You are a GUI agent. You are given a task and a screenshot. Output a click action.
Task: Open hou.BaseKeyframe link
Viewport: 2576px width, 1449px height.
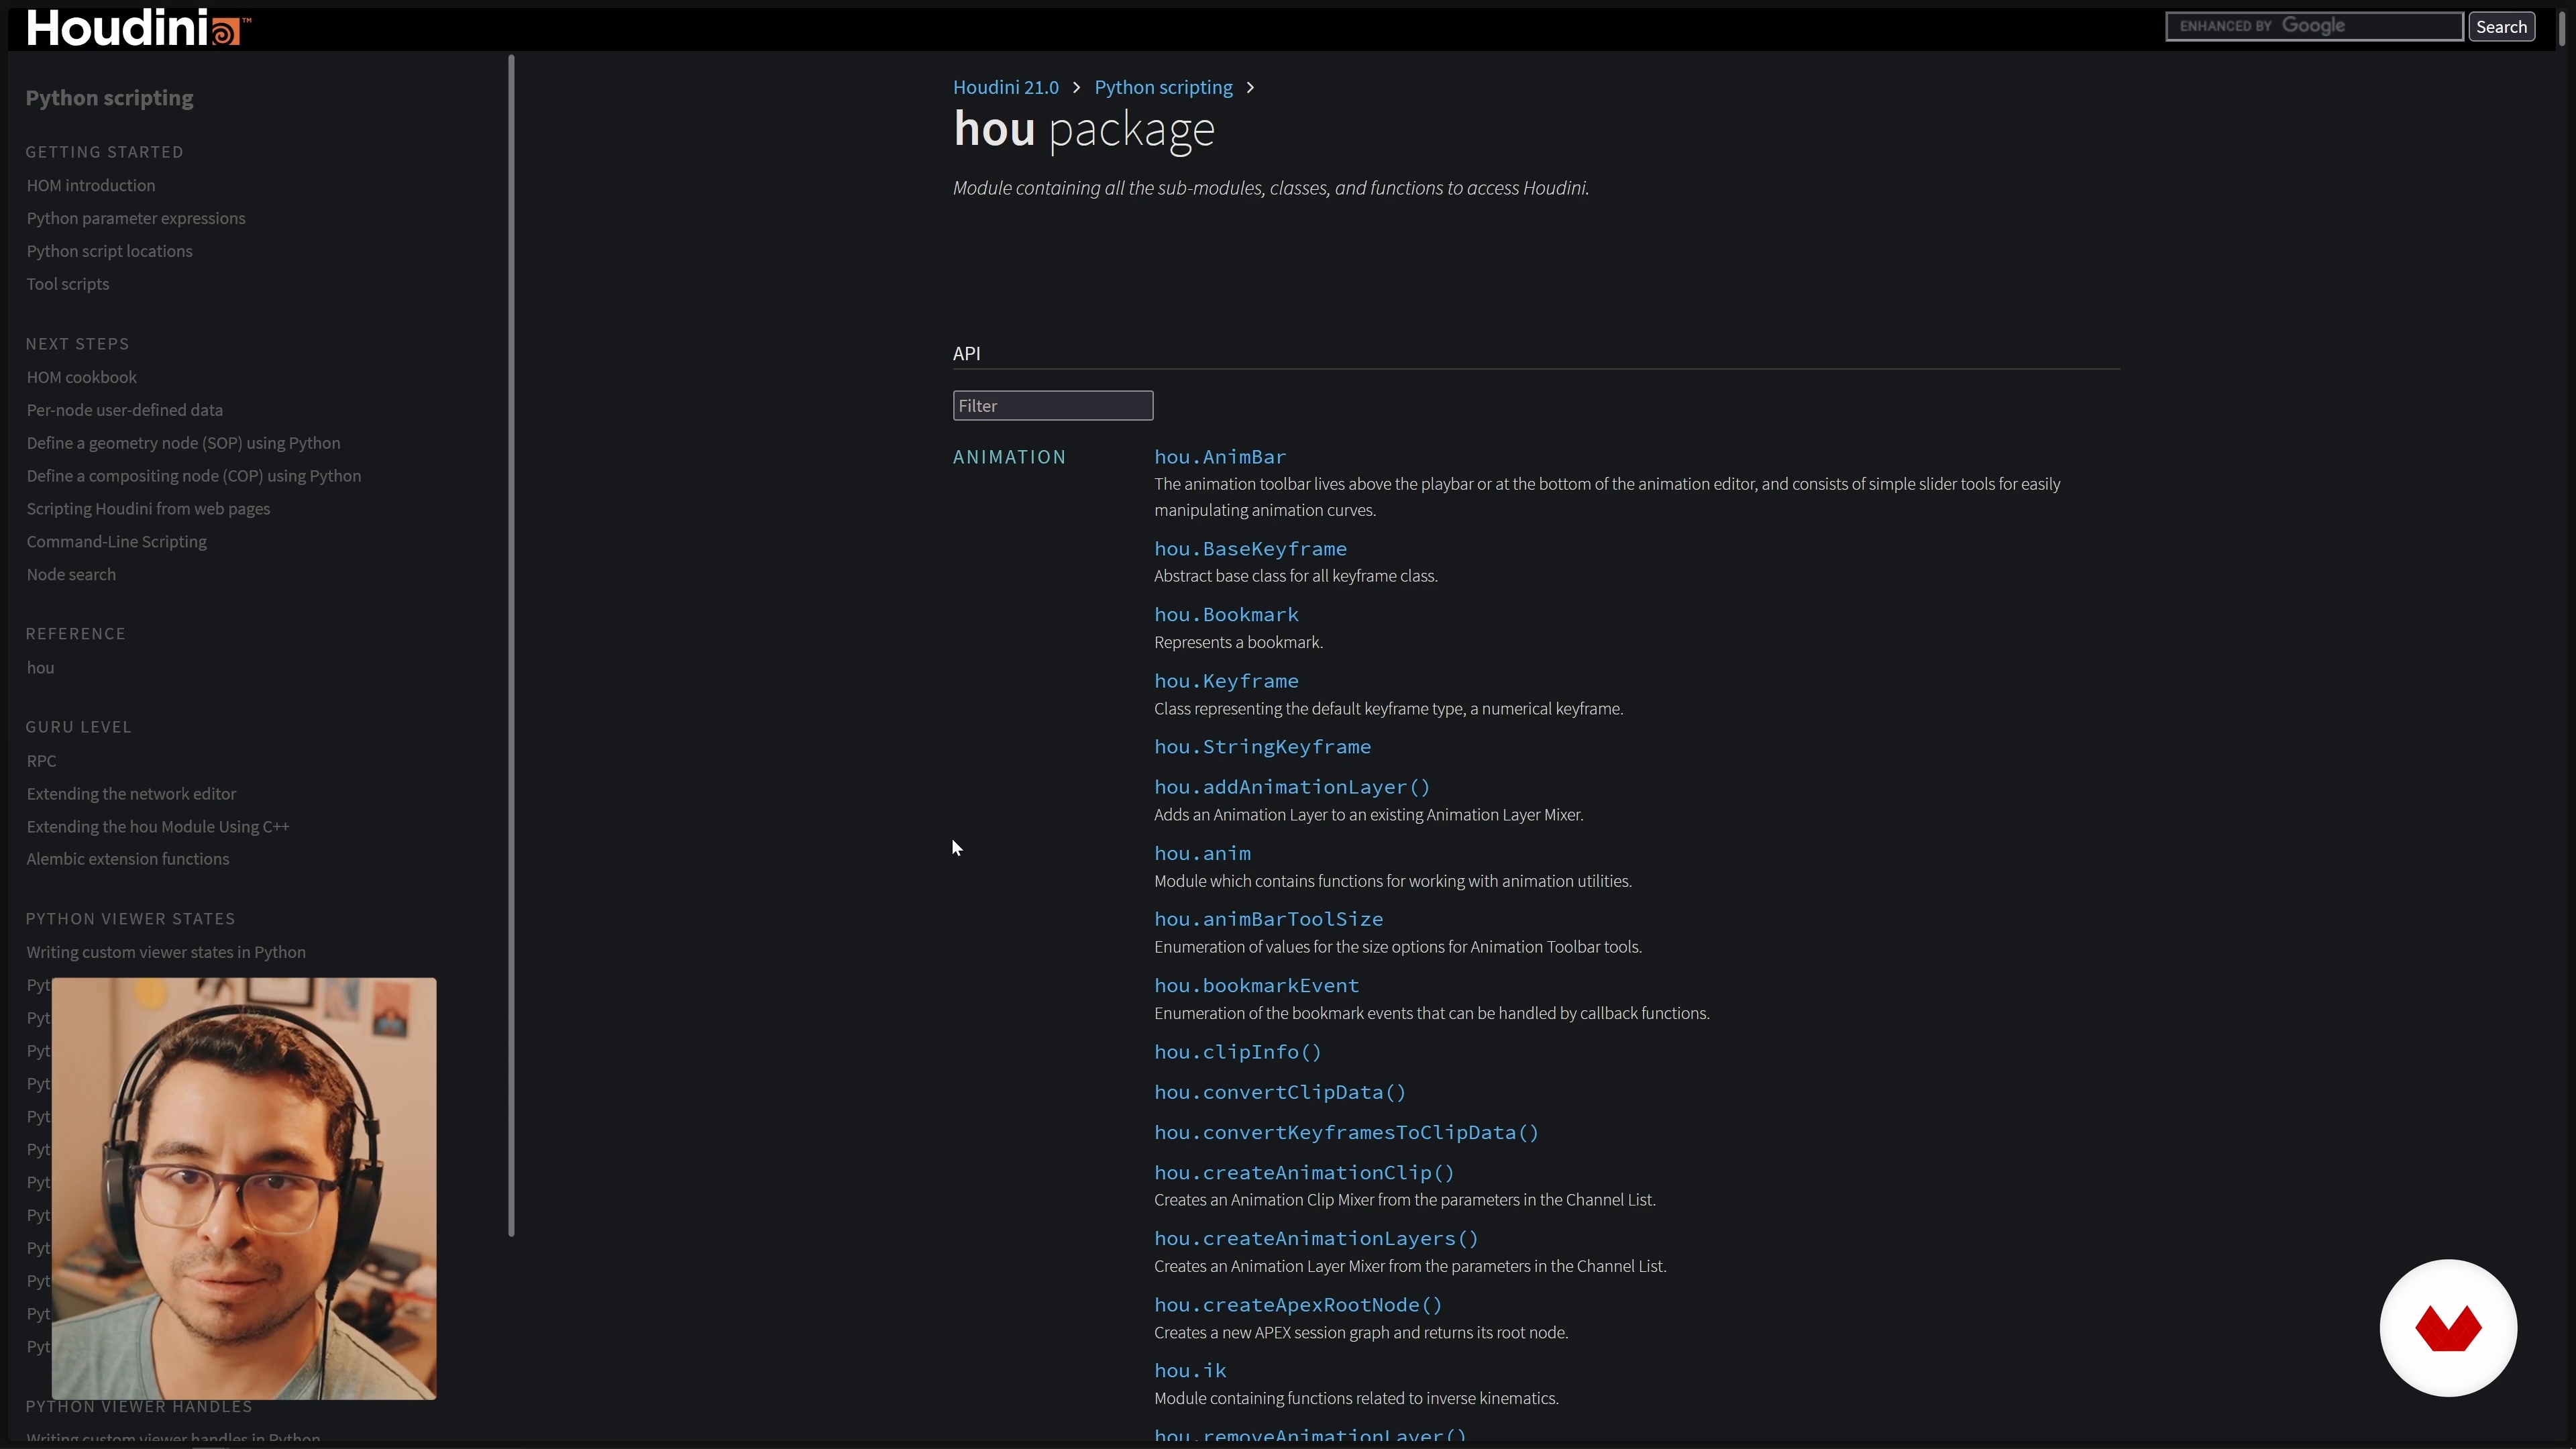coord(1250,549)
